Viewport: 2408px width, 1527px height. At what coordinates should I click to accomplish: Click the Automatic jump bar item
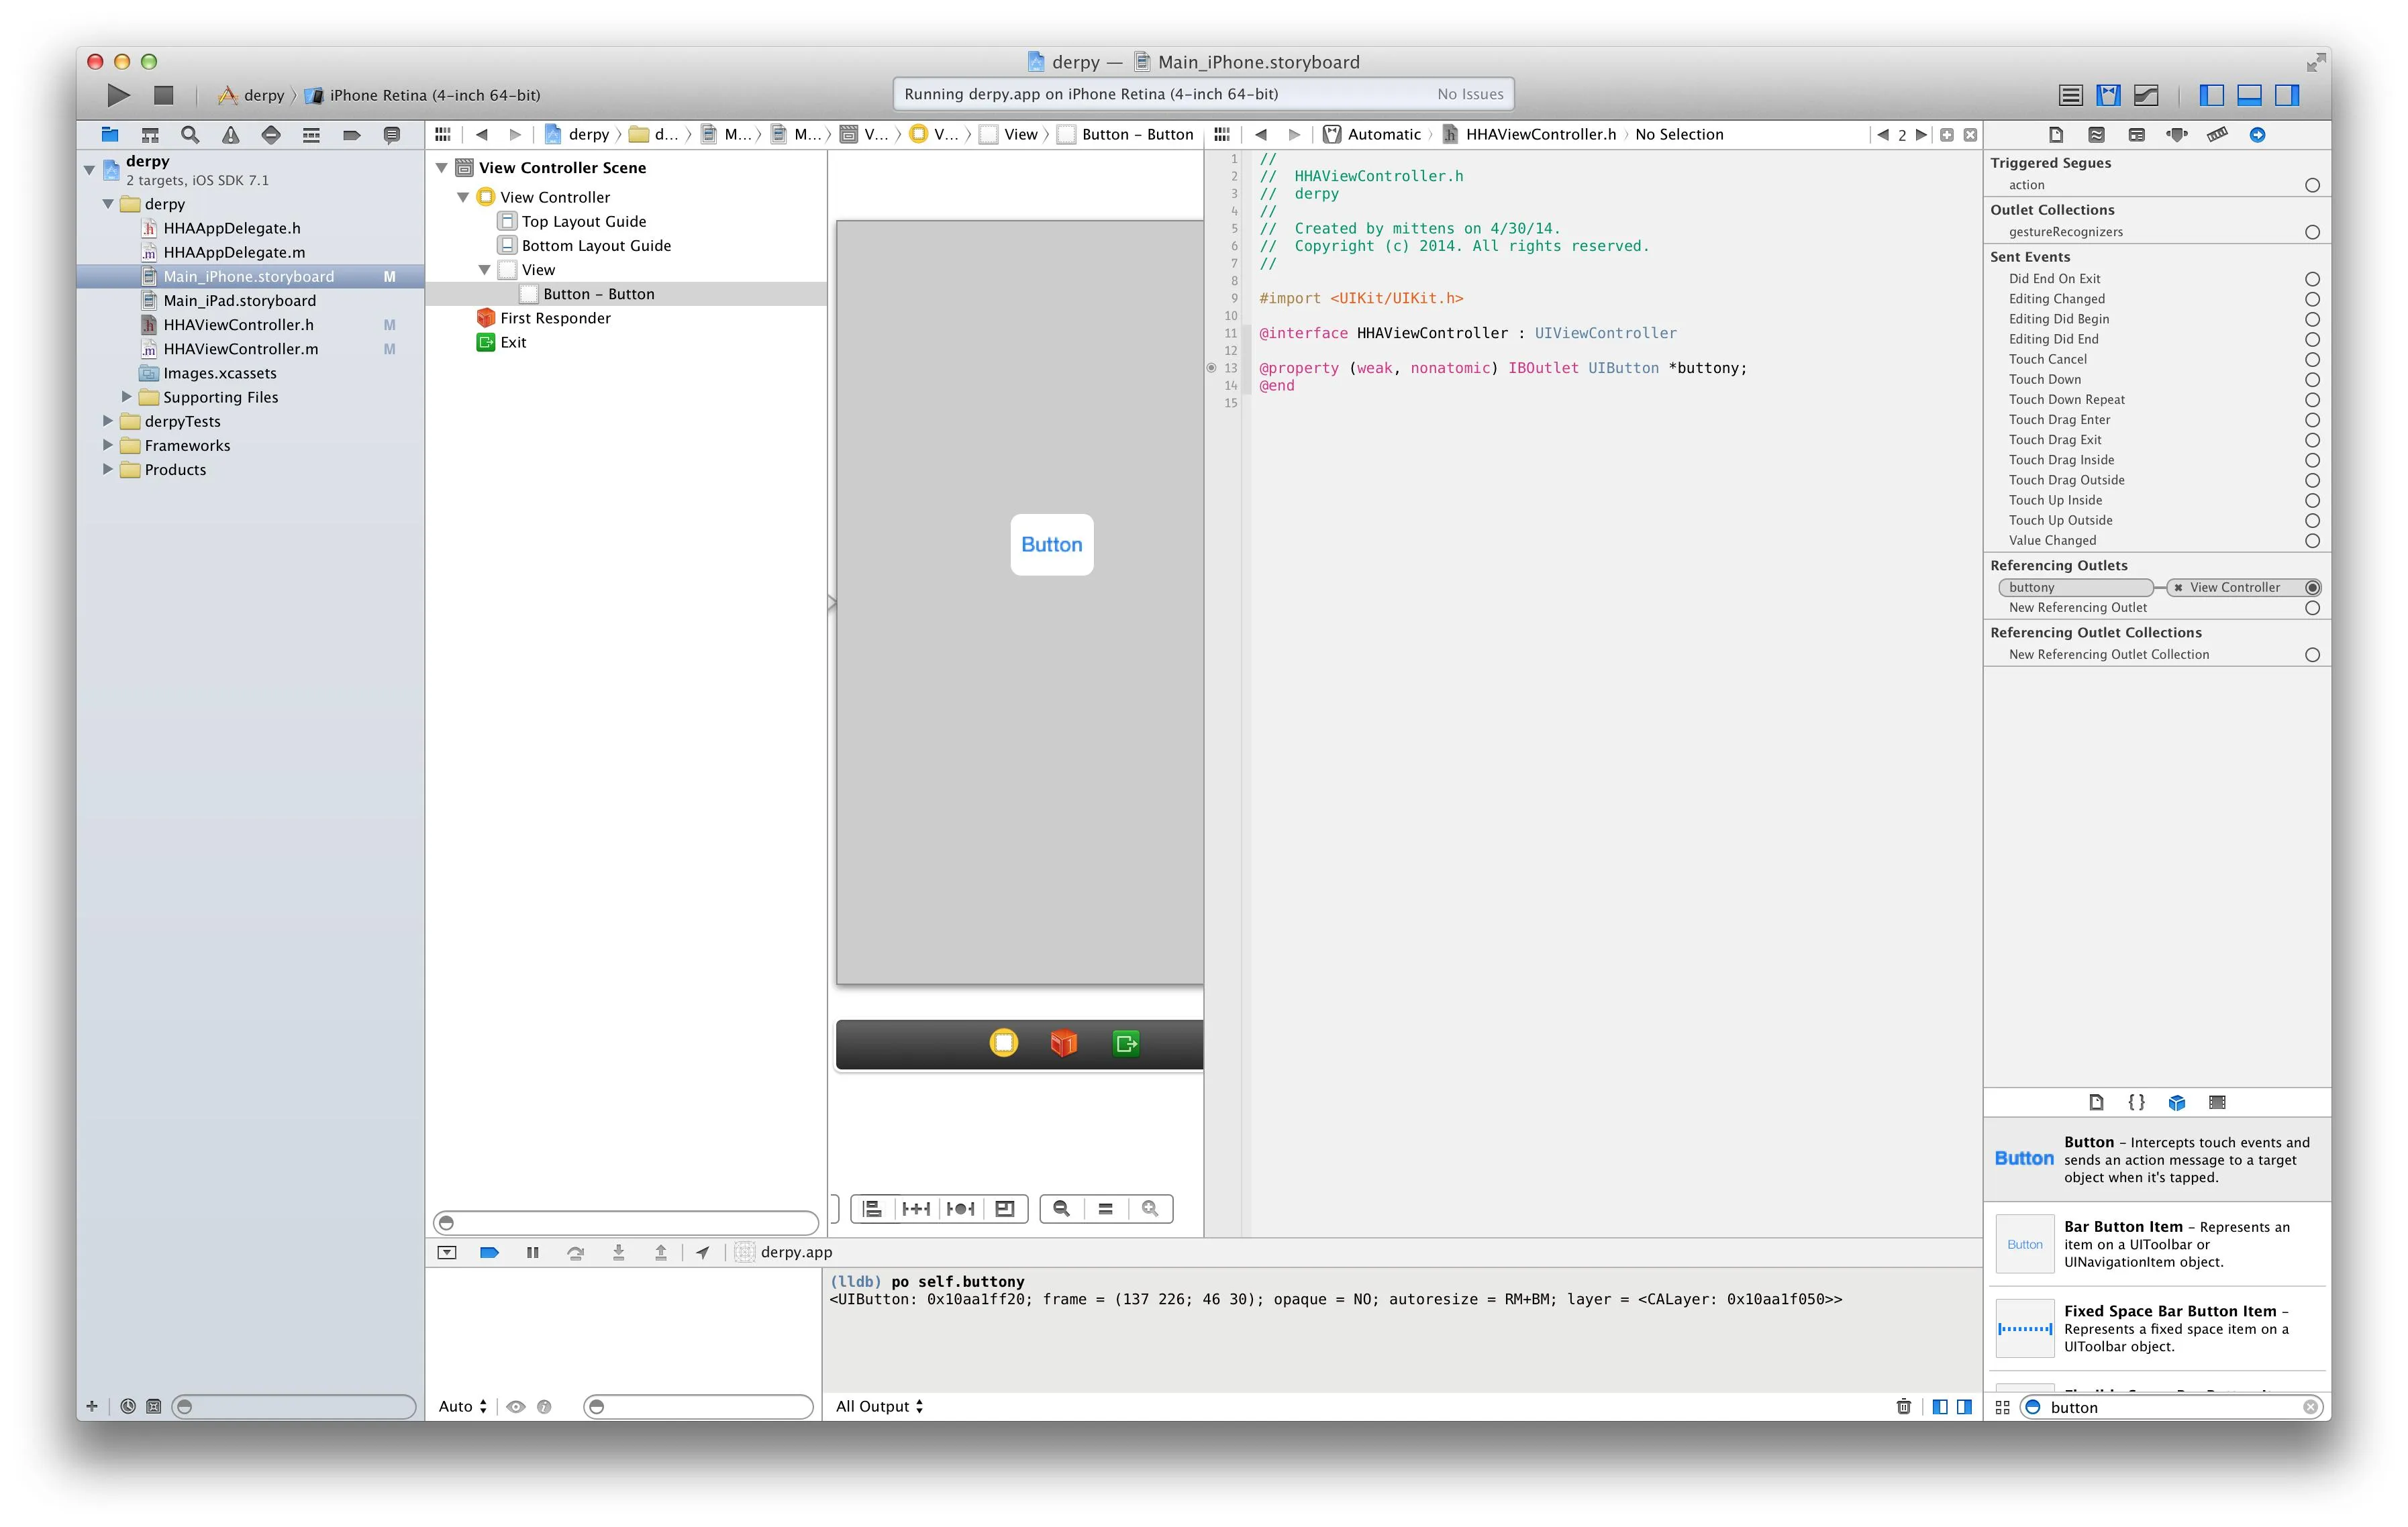1383,135
